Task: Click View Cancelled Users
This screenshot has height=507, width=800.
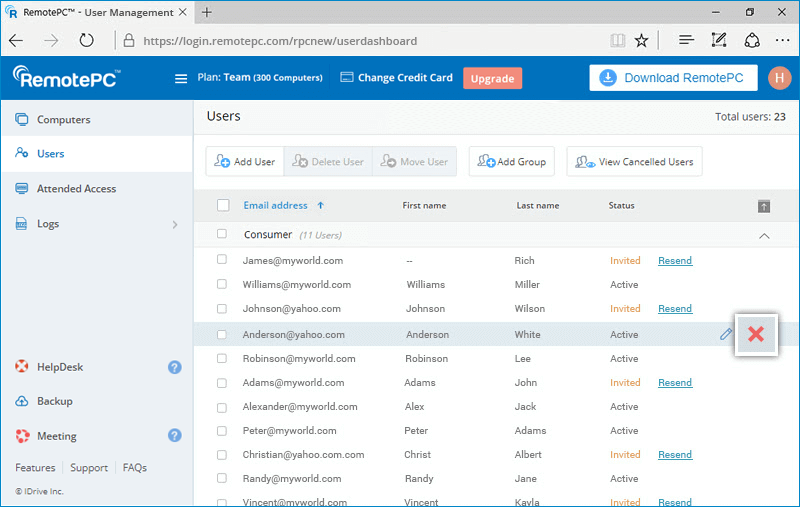Action: [634, 162]
